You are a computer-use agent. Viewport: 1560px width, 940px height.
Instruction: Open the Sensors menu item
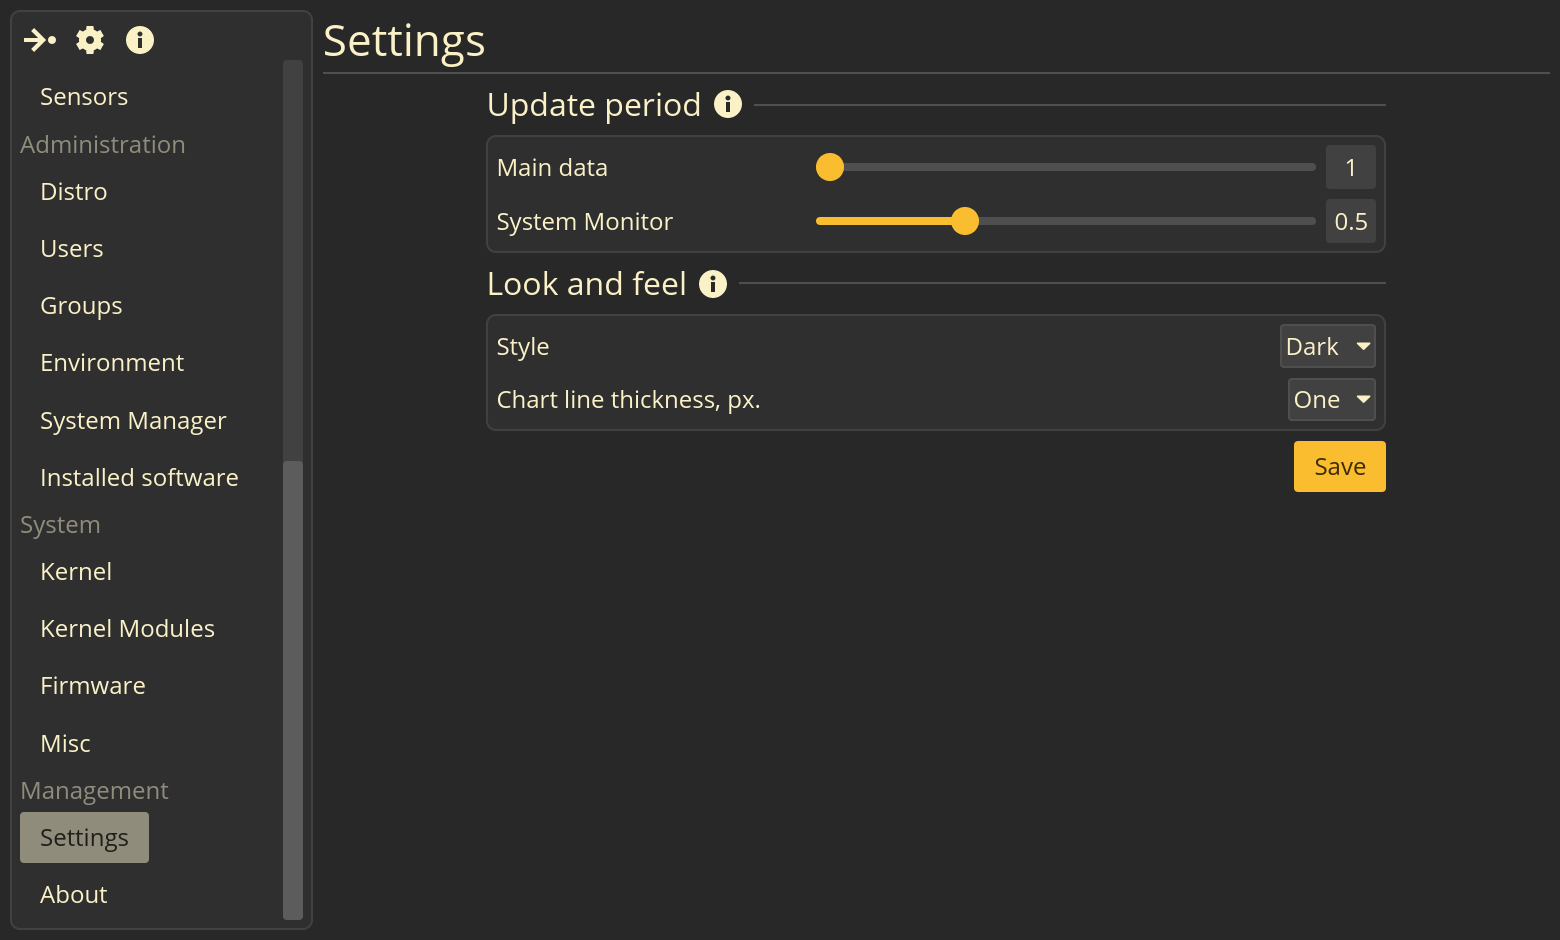[84, 97]
